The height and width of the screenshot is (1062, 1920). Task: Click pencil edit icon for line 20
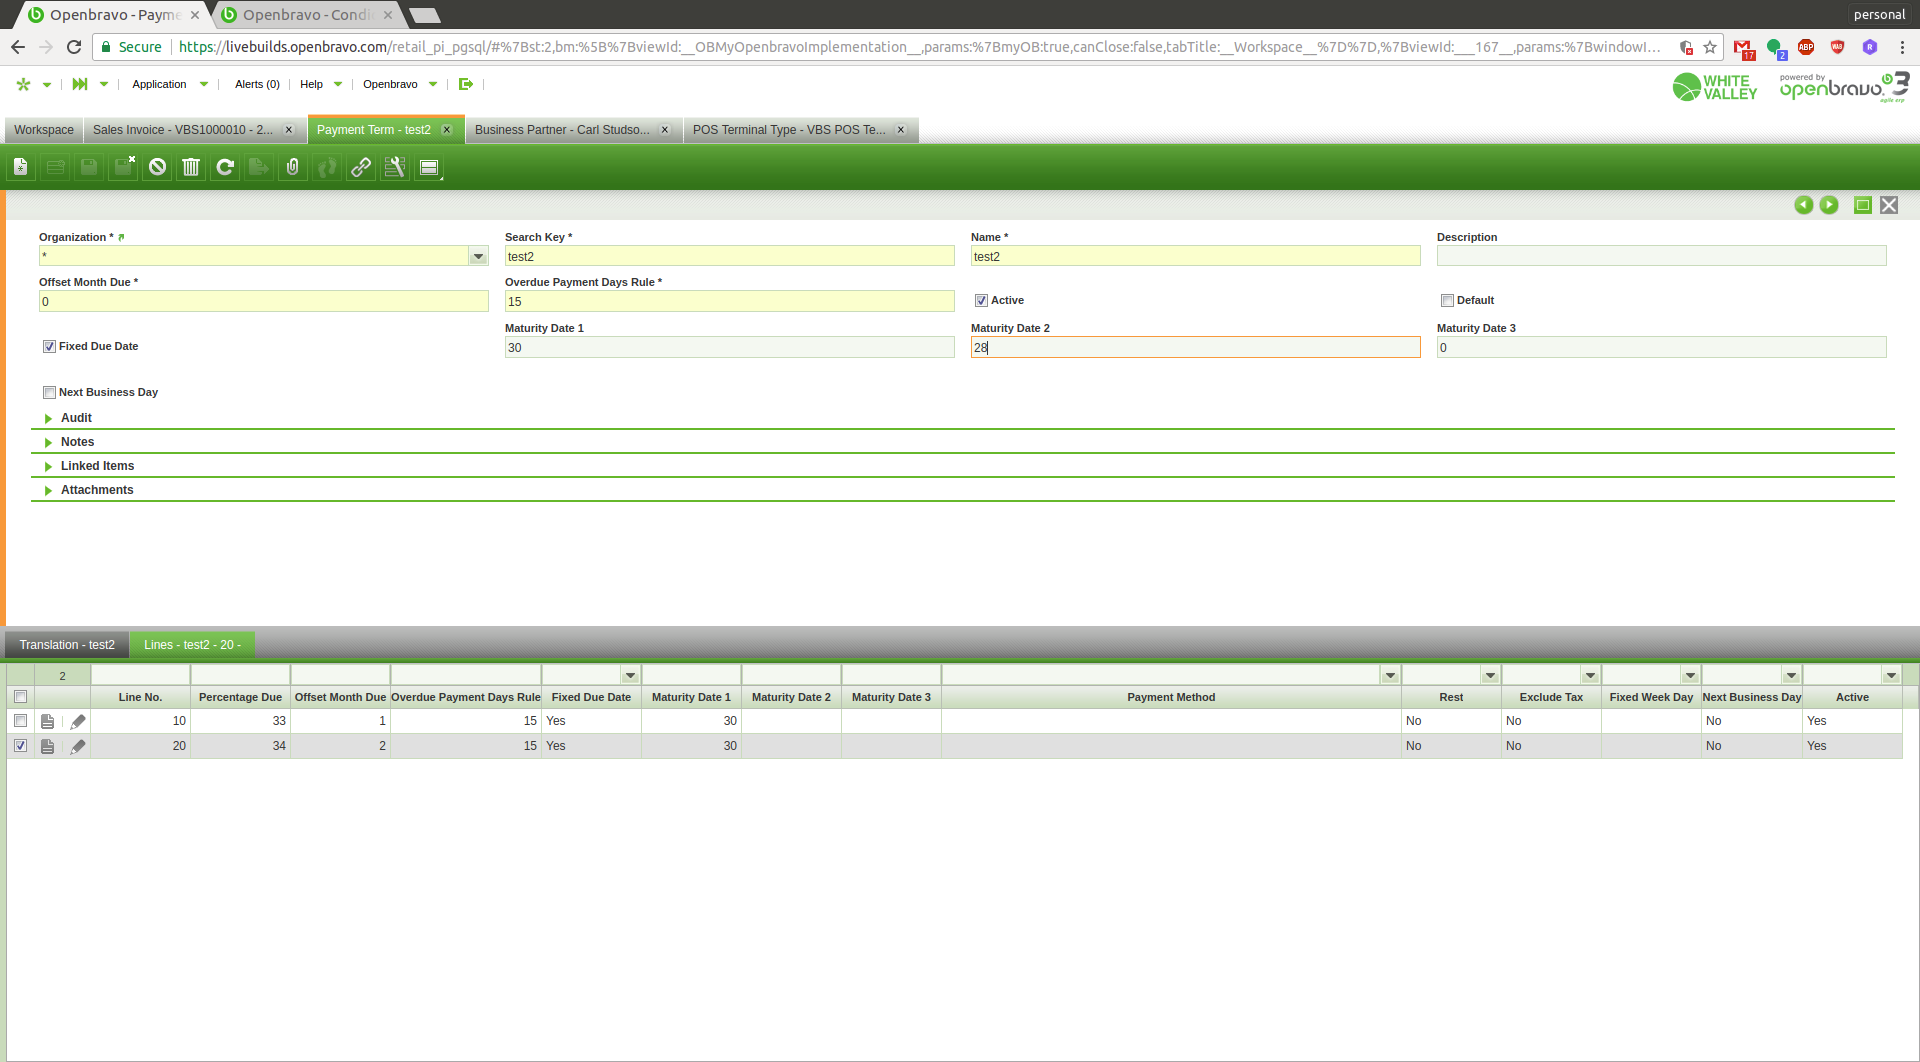click(78, 746)
